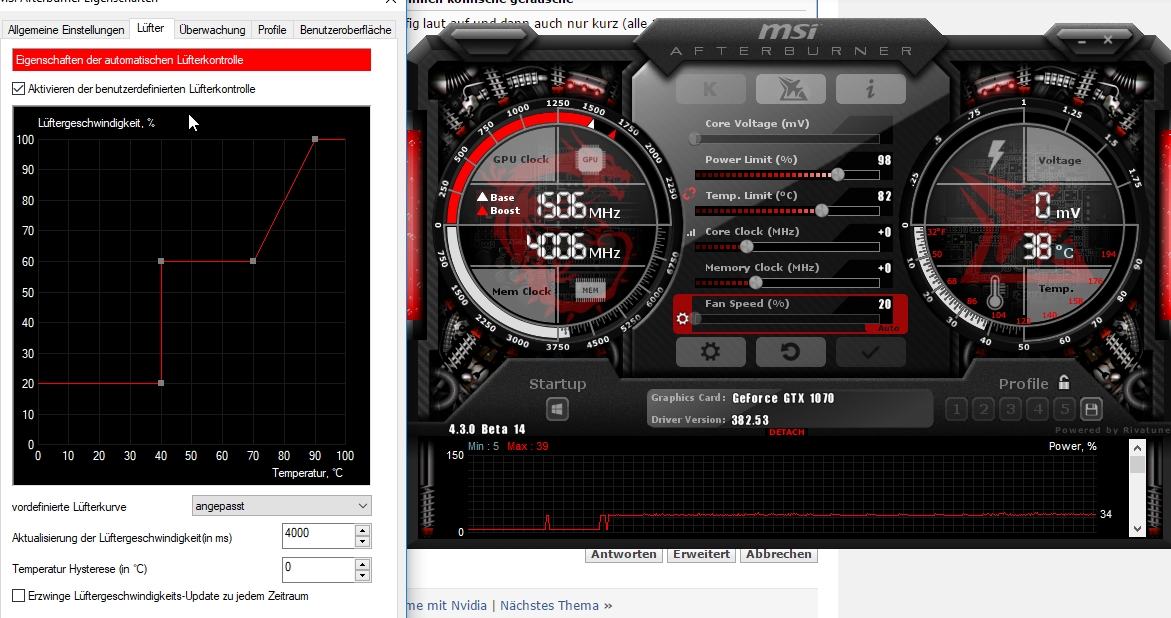The height and width of the screenshot is (618, 1171).
Task: Minimize the Afterburner skin window
Action: (1081, 40)
